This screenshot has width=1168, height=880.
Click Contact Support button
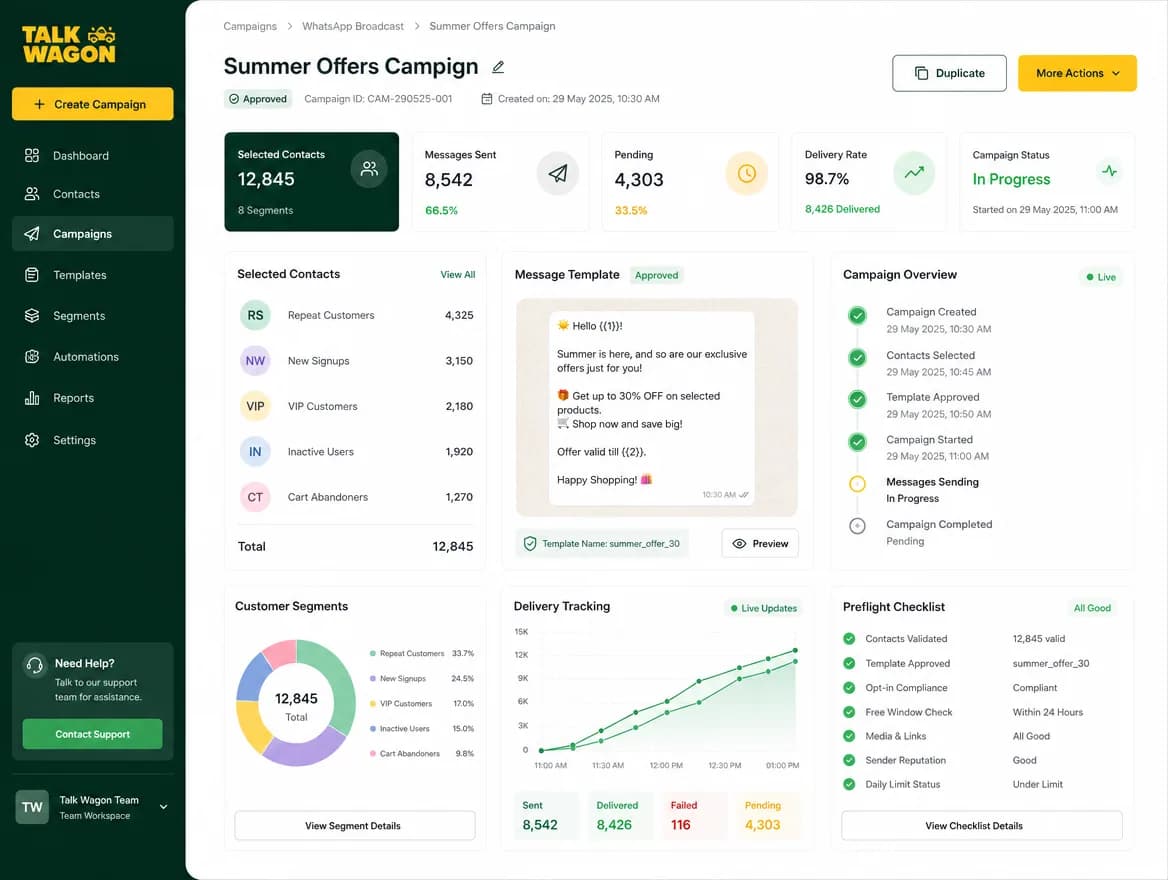tap(92, 734)
